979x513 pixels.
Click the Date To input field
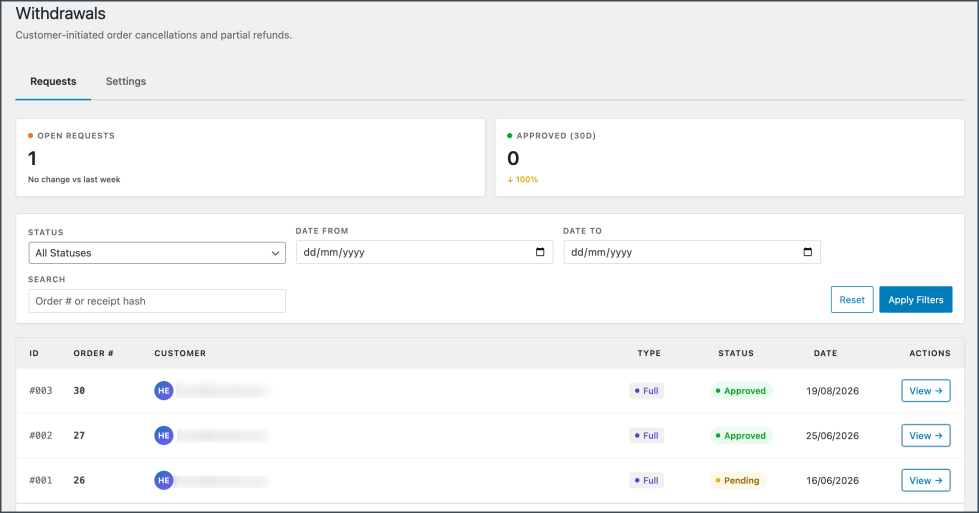tap(692, 252)
